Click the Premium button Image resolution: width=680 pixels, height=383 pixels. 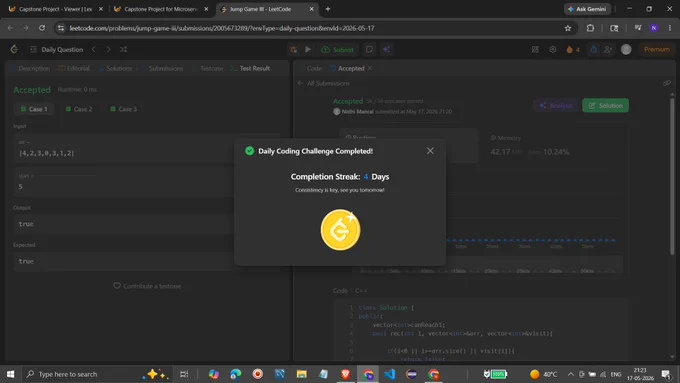pyautogui.click(x=657, y=49)
